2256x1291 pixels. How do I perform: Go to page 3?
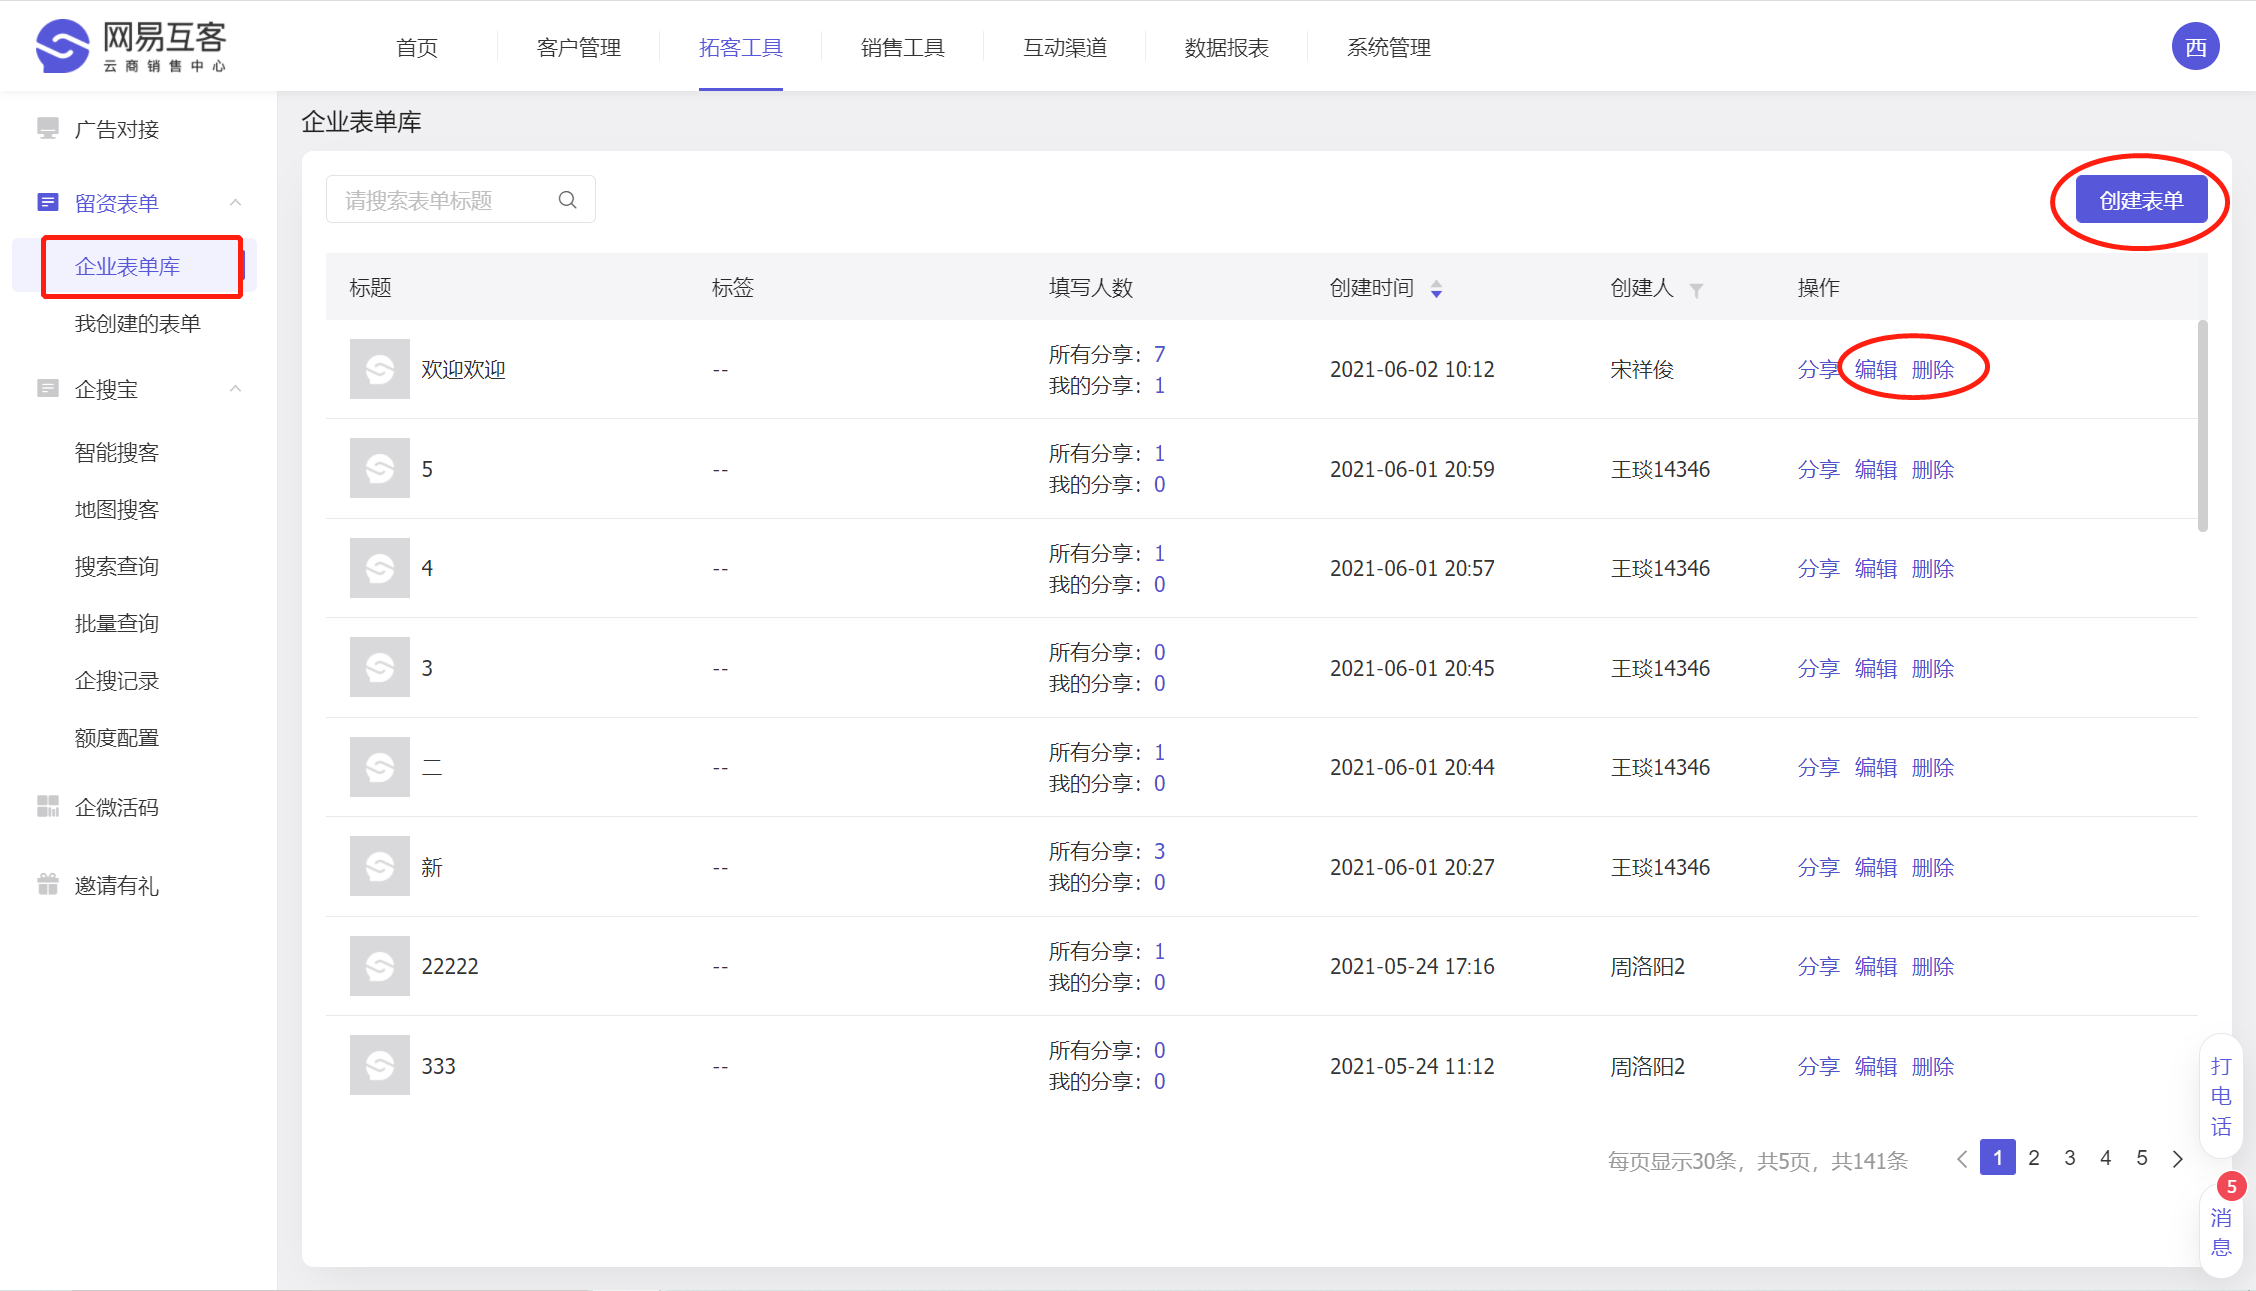2070,1158
